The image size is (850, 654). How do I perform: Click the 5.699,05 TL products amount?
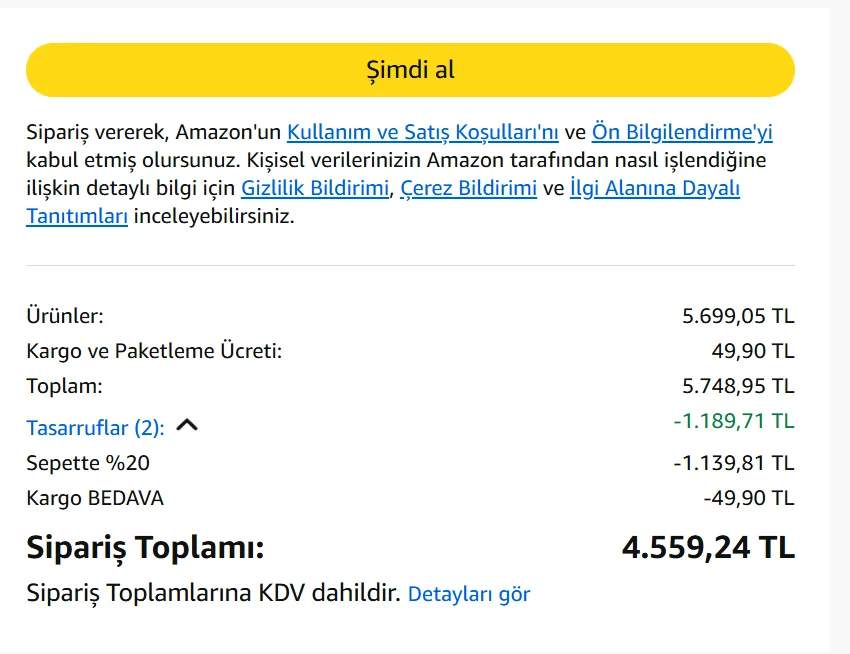tap(738, 316)
